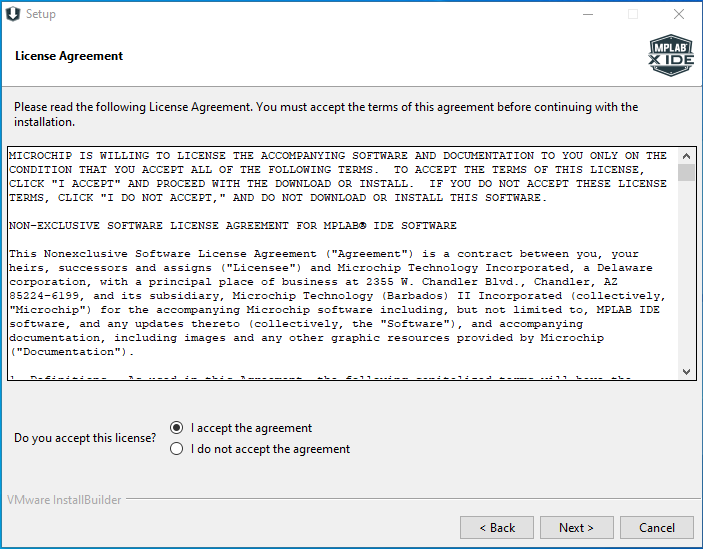
Task: Click the "I do not accept the agreement" label
Action: [x=270, y=449]
